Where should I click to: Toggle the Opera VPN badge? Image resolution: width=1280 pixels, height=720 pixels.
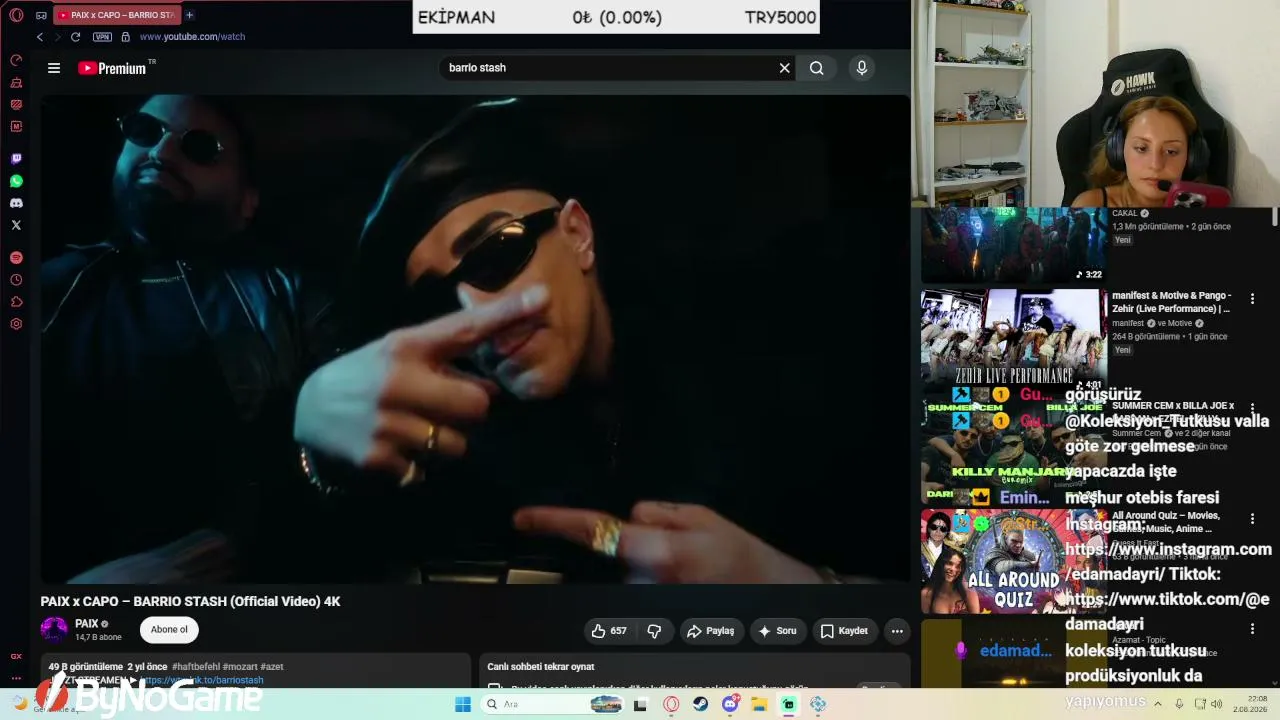point(102,37)
